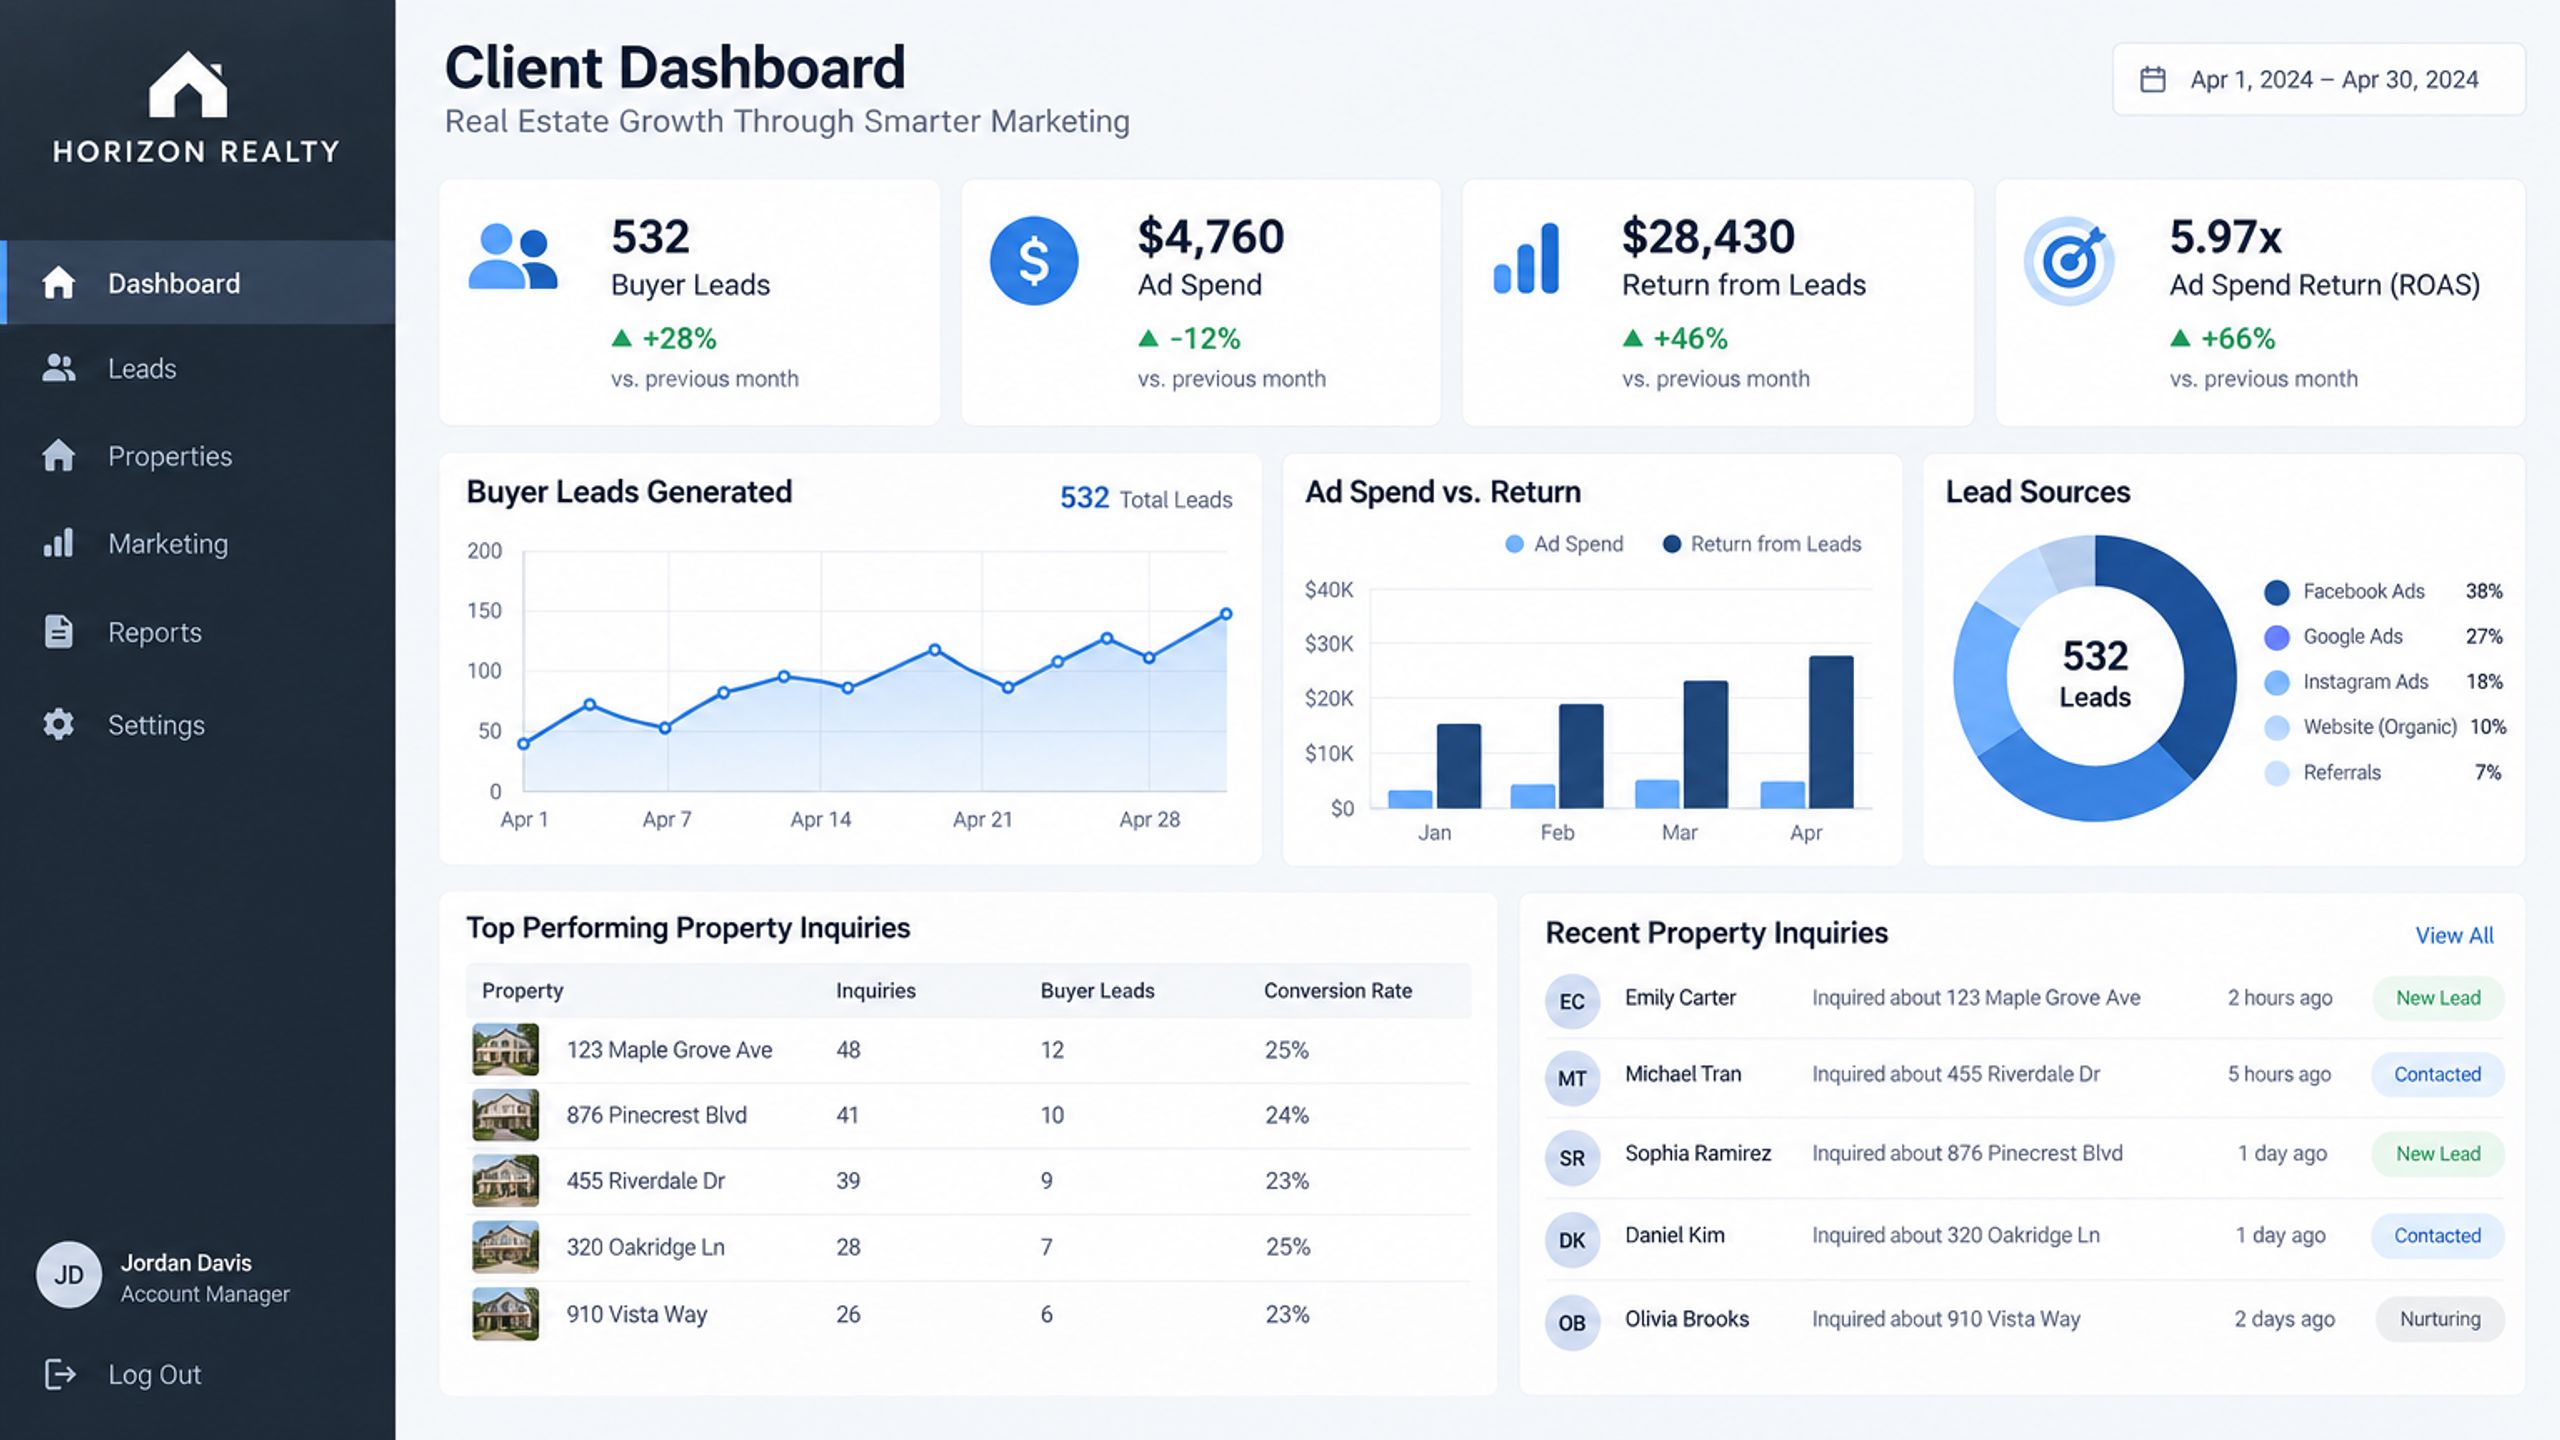Click the JD avatar for Jordan Davis

[69, 1275]
